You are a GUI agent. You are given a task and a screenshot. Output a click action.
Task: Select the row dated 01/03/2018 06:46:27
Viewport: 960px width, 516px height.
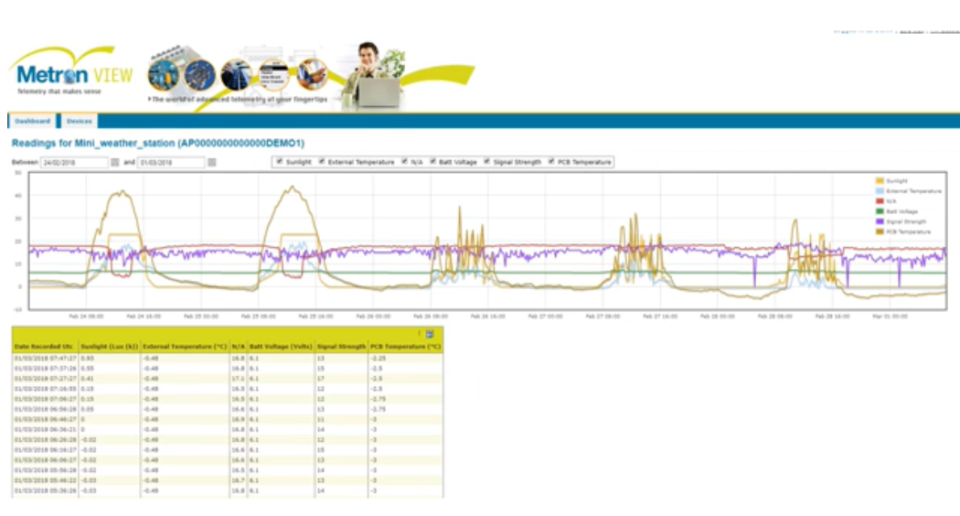coord(227,419)
